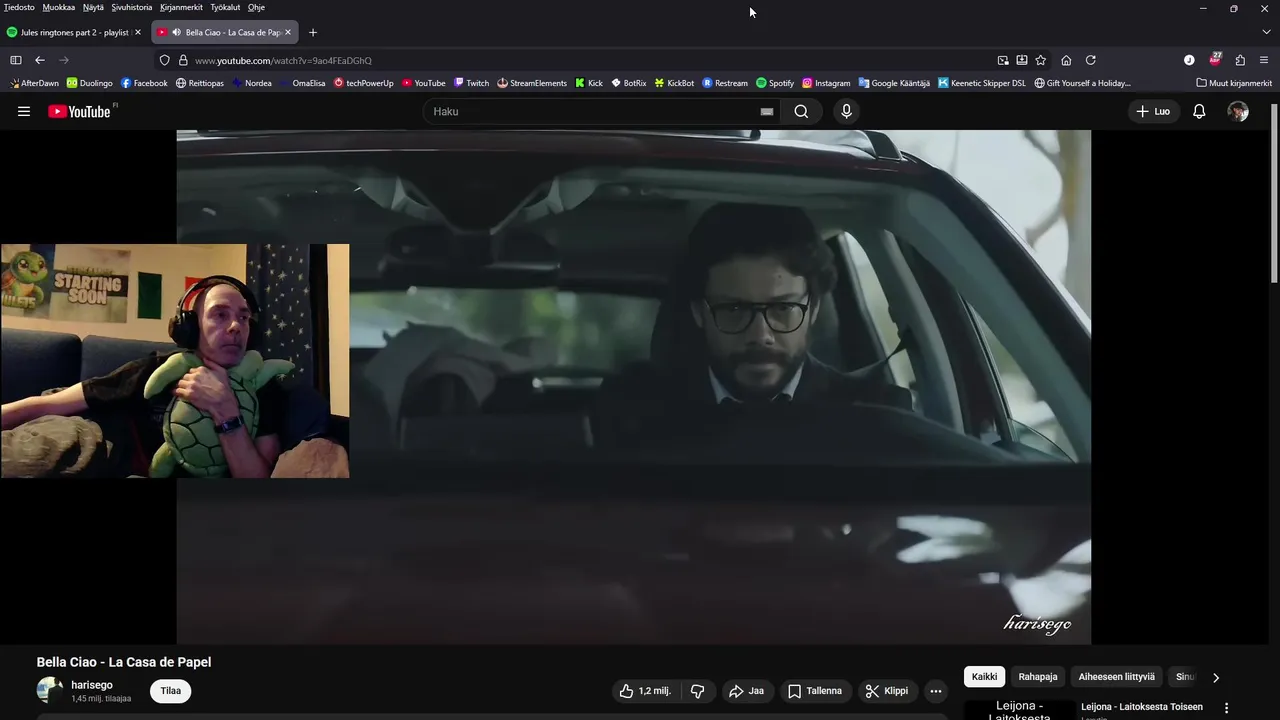Open the harisego channel name
Image resolution: width=1280 pixels, height=720 pixels.
92,685
